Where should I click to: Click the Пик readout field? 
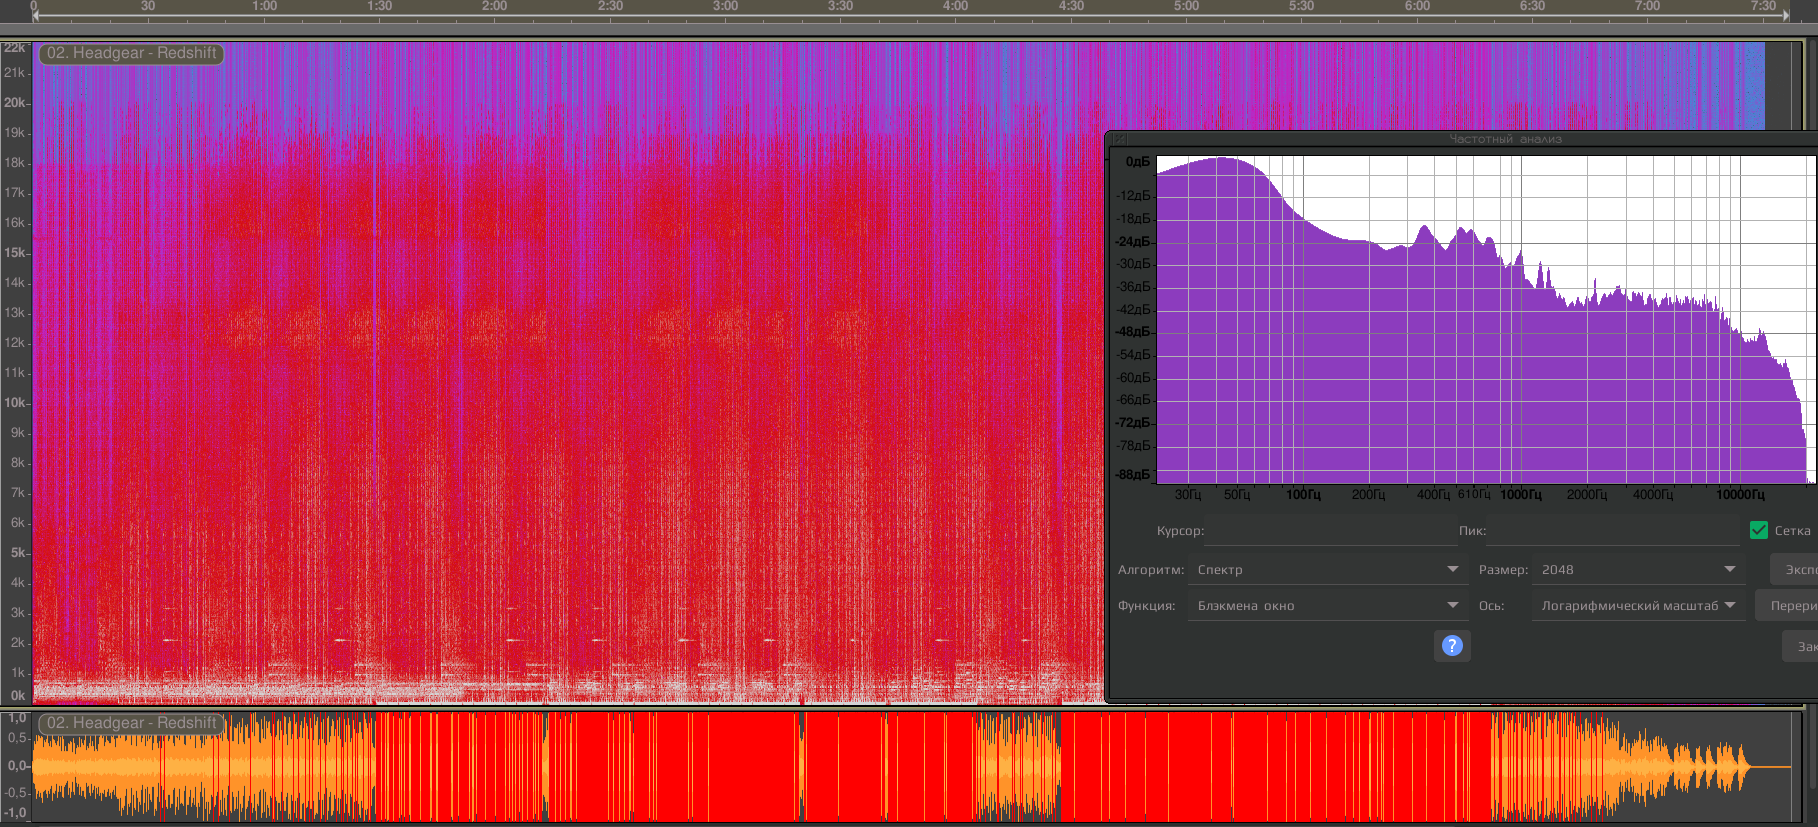pos(1612,531)
